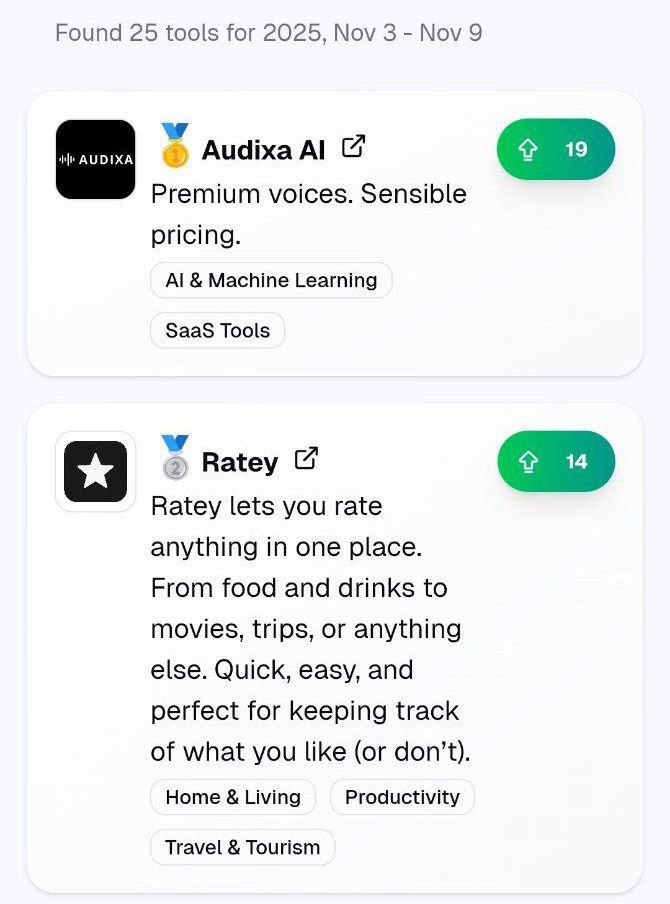Open the Audixa AI title link

(264, 150)
